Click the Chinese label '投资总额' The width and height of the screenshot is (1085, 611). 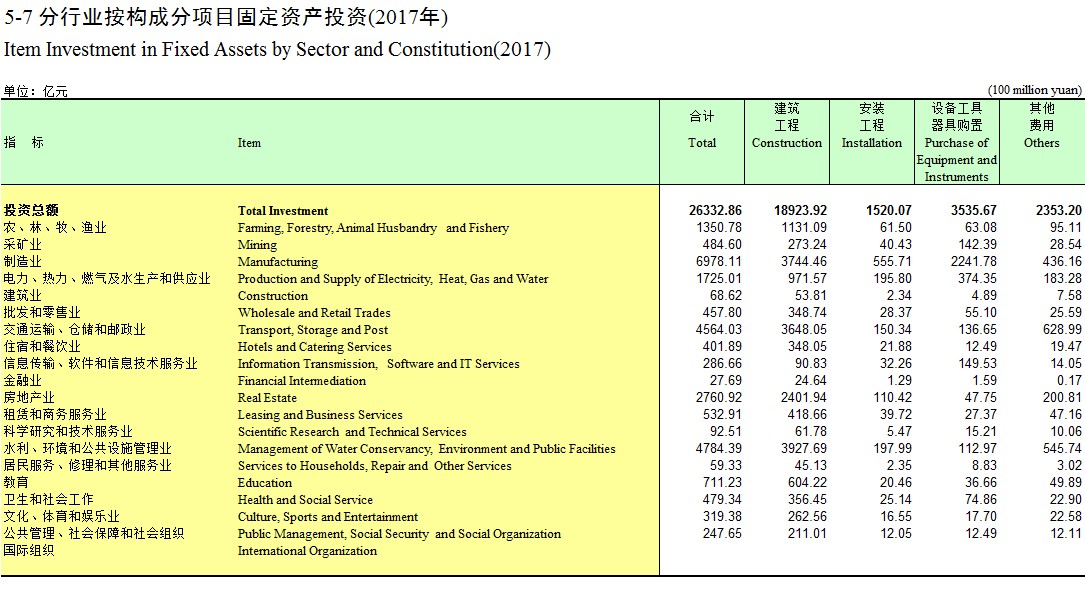[31, 210]
